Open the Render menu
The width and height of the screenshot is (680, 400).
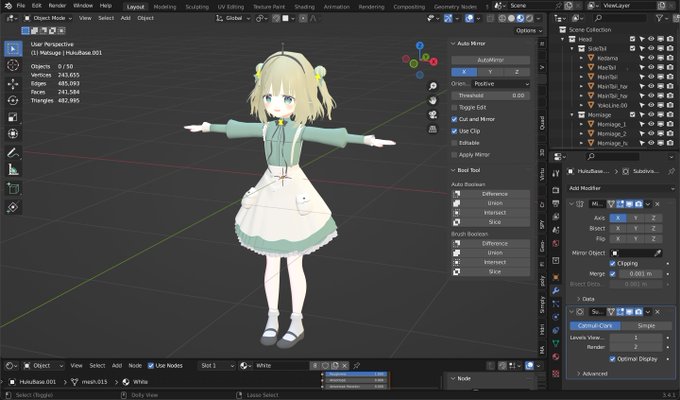click(57, 6)
